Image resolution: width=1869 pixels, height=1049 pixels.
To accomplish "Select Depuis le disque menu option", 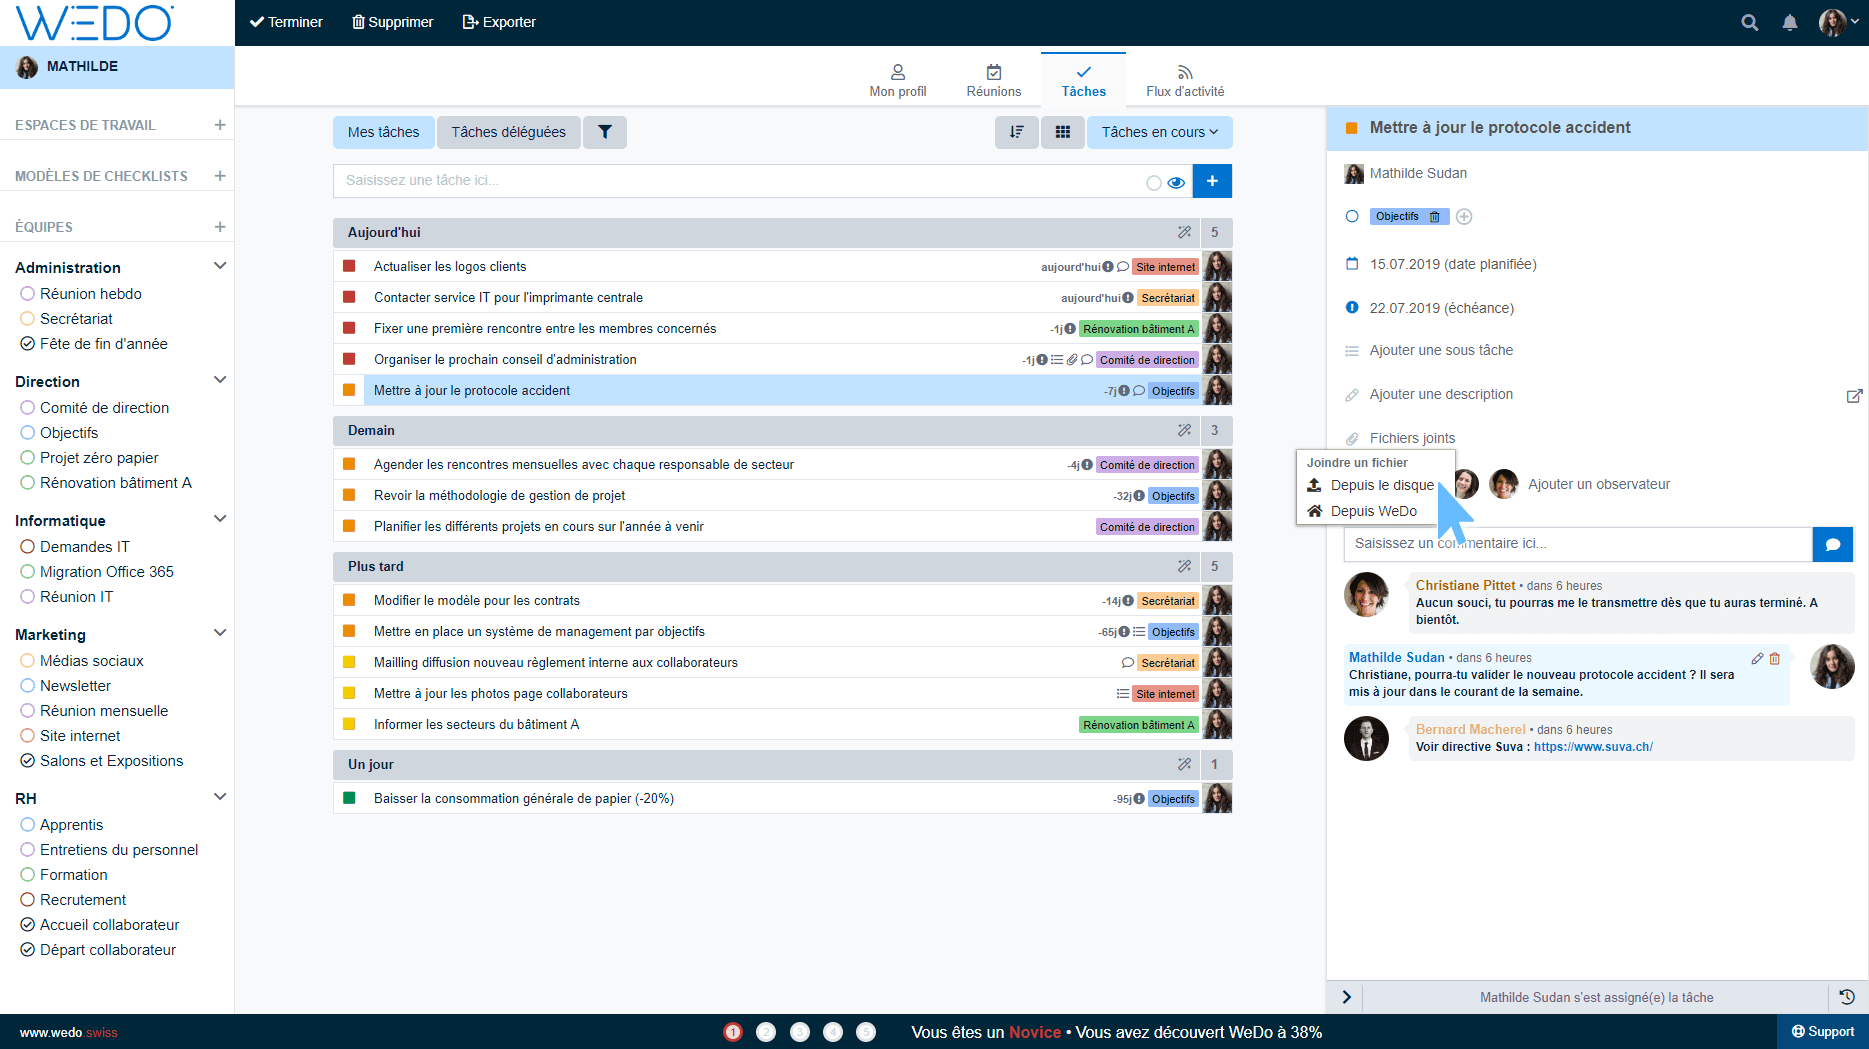I will (x=1381, y=485).
